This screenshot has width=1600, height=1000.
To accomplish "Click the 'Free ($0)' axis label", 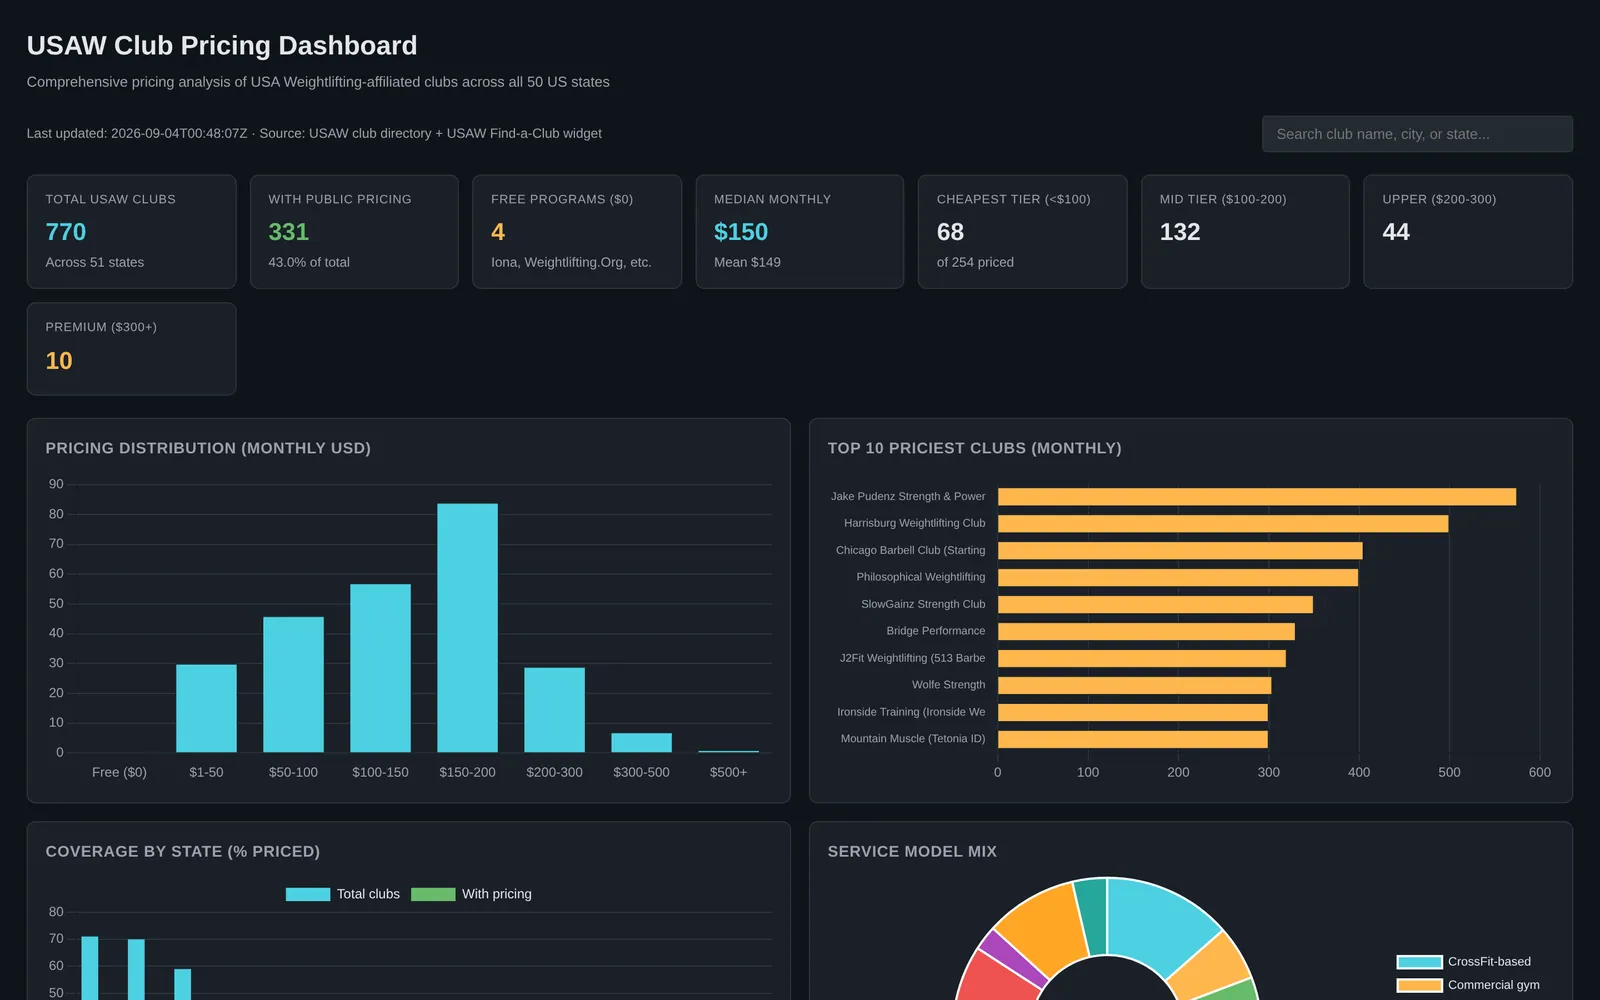I will click(x=119, y=773).
